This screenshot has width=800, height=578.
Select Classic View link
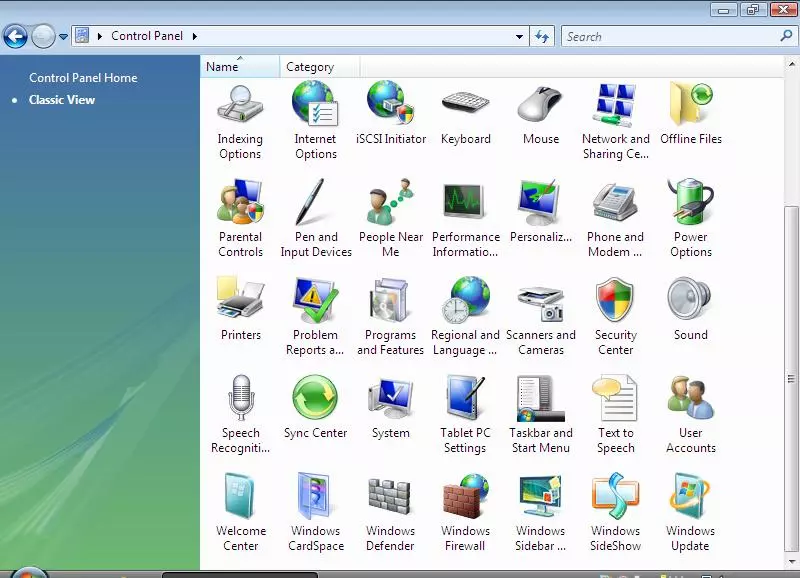[x=62, y=99]
